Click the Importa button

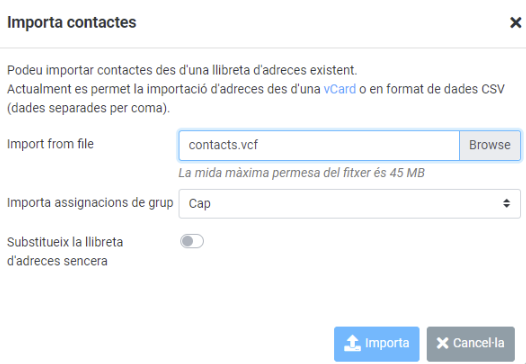(377, 344)
